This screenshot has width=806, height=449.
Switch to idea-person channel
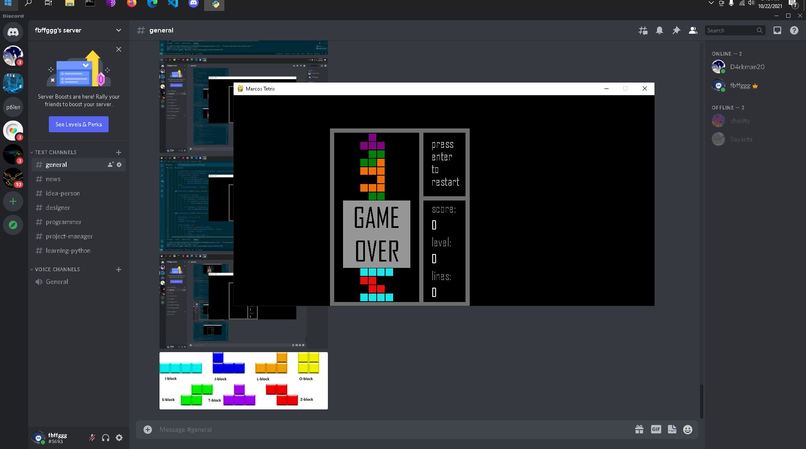tap(78, 193)
